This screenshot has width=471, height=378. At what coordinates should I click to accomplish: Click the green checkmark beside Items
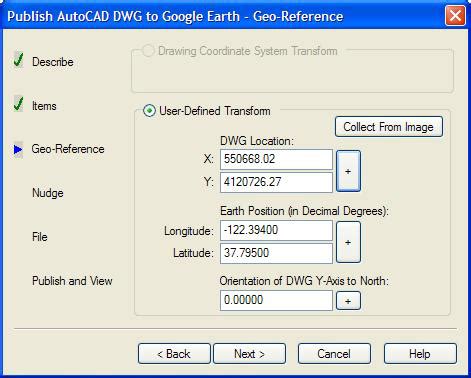click(19, 104)
